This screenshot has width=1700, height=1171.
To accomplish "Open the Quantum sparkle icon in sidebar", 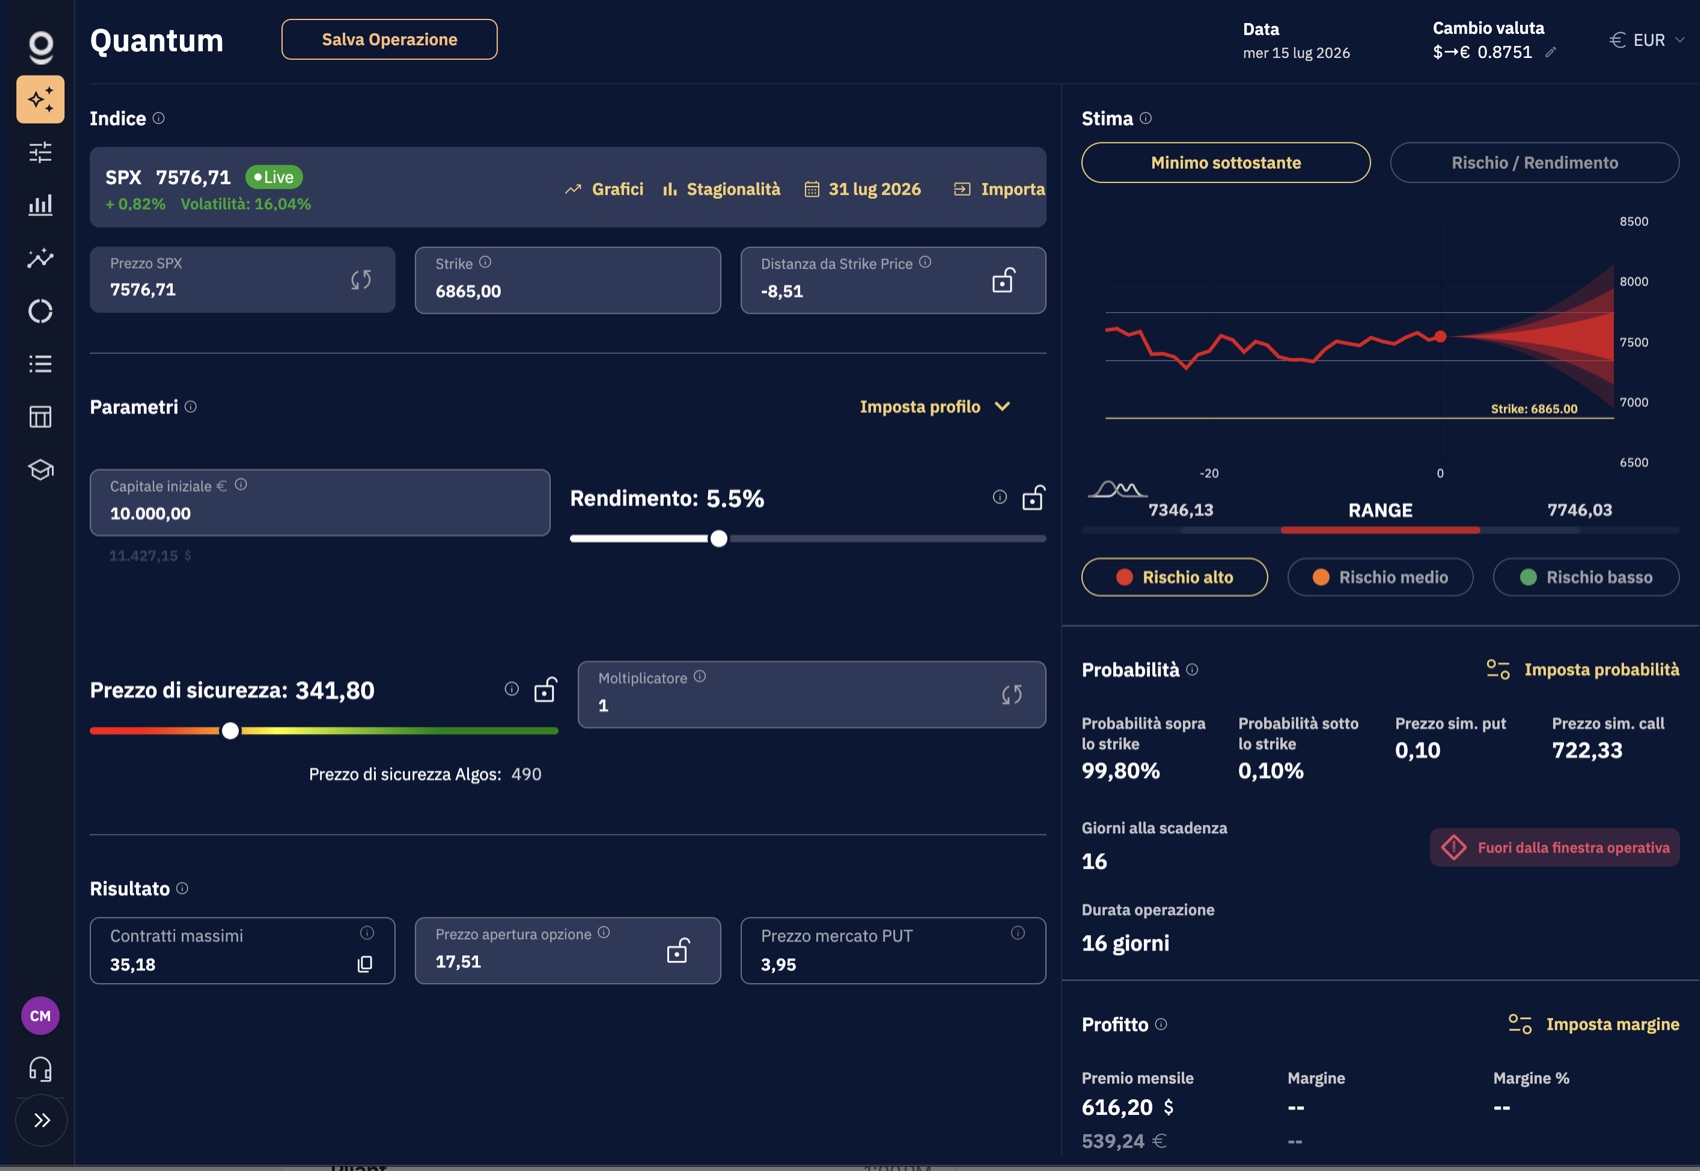I will pos(40,99).
